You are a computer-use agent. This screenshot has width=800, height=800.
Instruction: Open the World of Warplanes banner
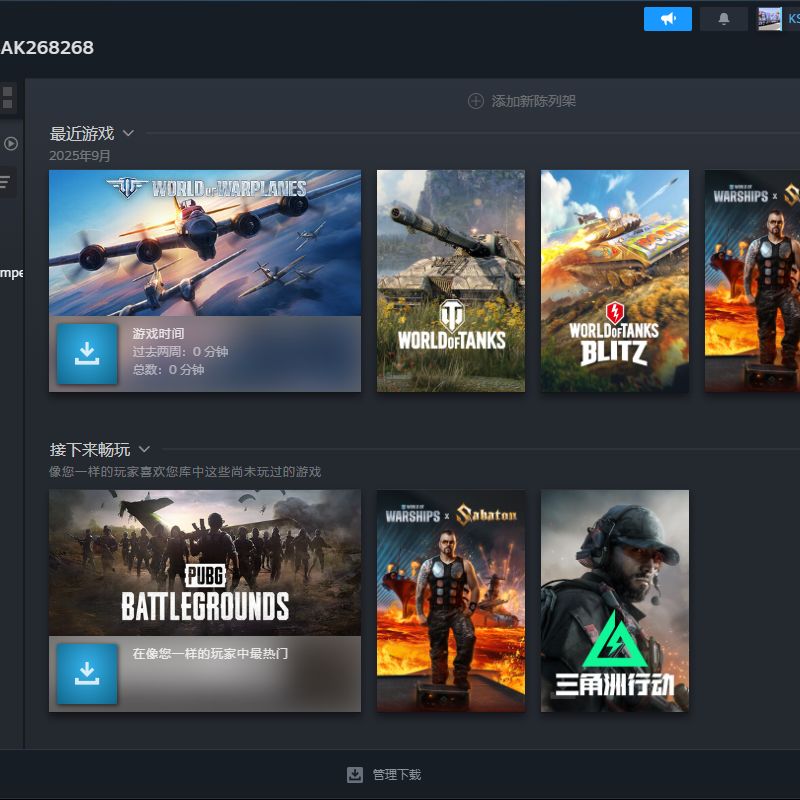[204, 243]
